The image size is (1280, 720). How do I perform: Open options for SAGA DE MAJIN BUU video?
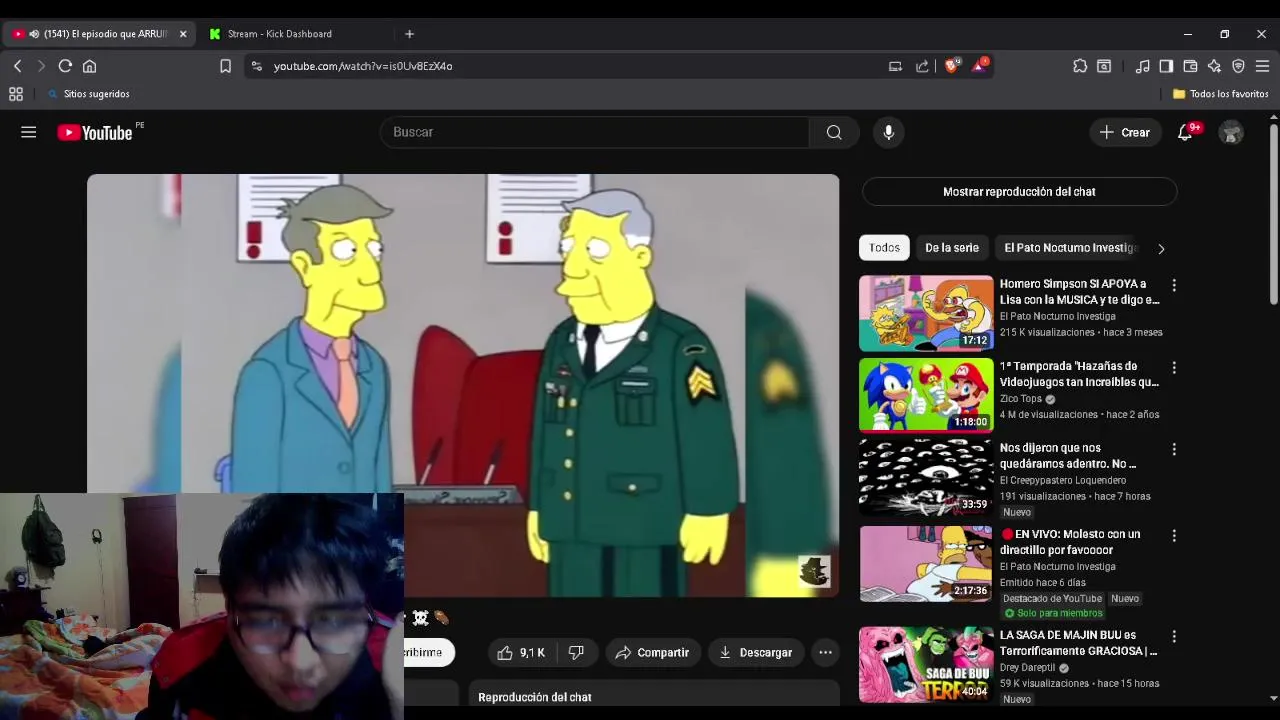tap(1174, 637)
